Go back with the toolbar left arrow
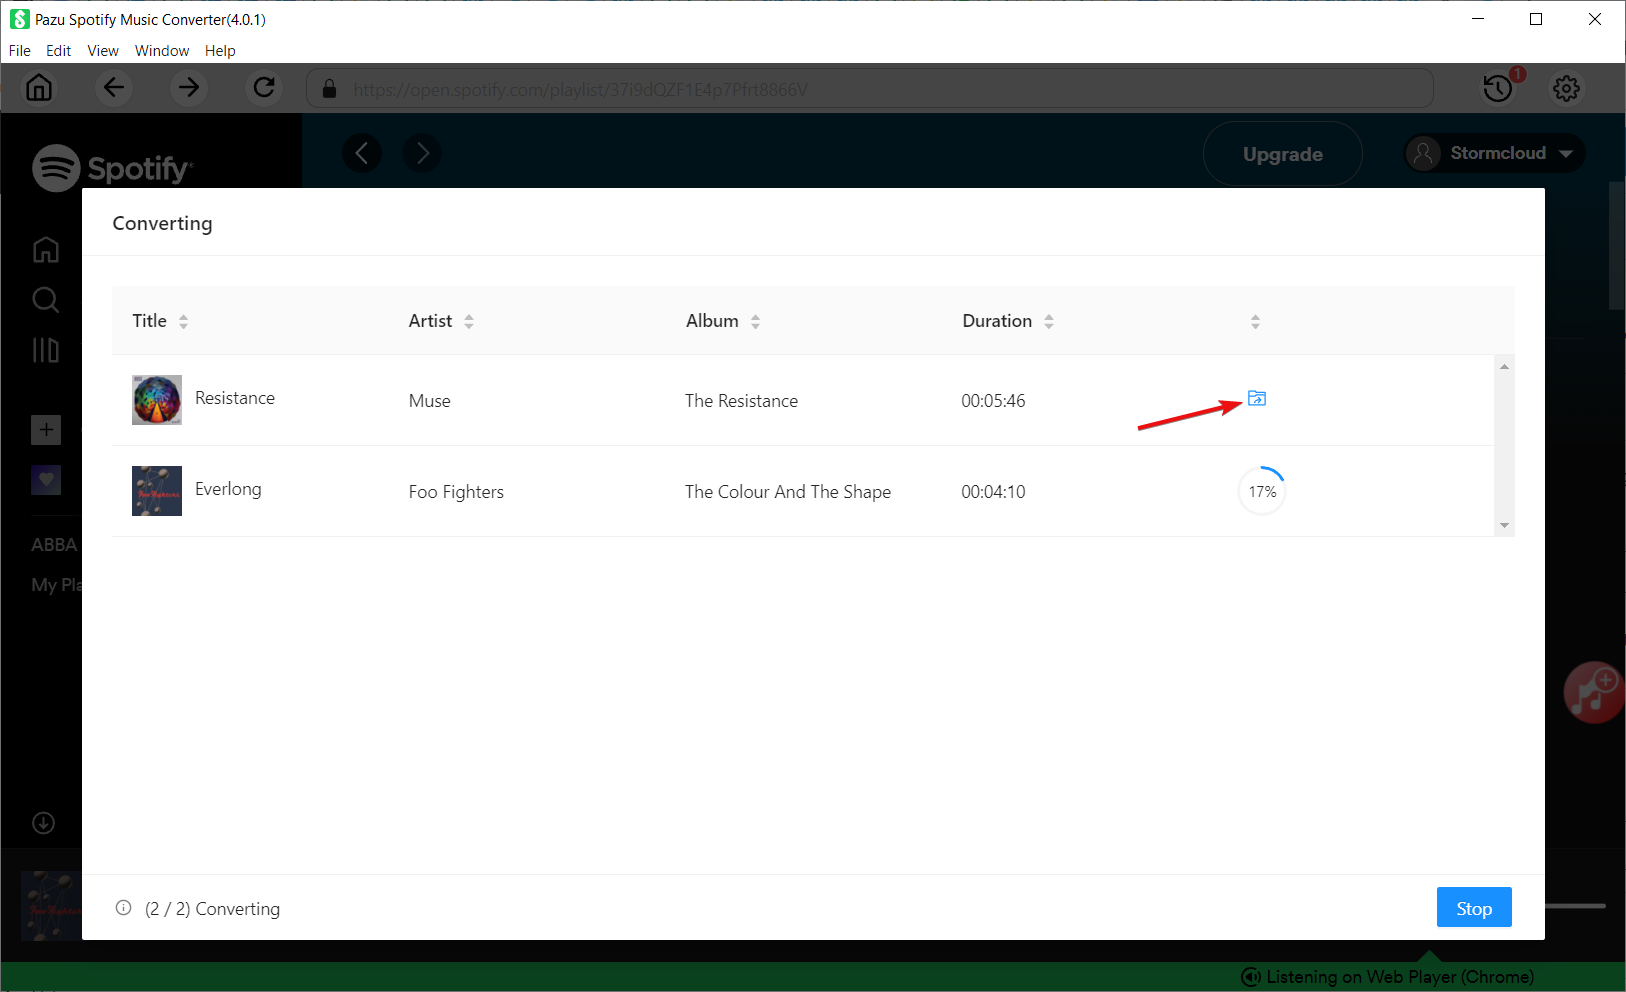This screenshot has width=1626, height=992. [x=114, y=88]
